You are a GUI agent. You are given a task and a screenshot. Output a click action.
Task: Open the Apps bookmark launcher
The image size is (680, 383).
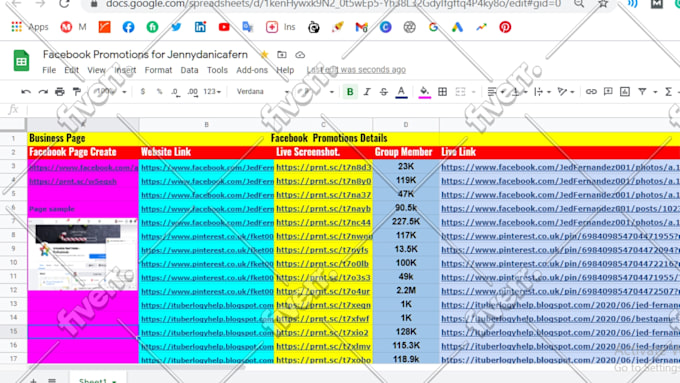pyautogui.click(x=29, y=27)
